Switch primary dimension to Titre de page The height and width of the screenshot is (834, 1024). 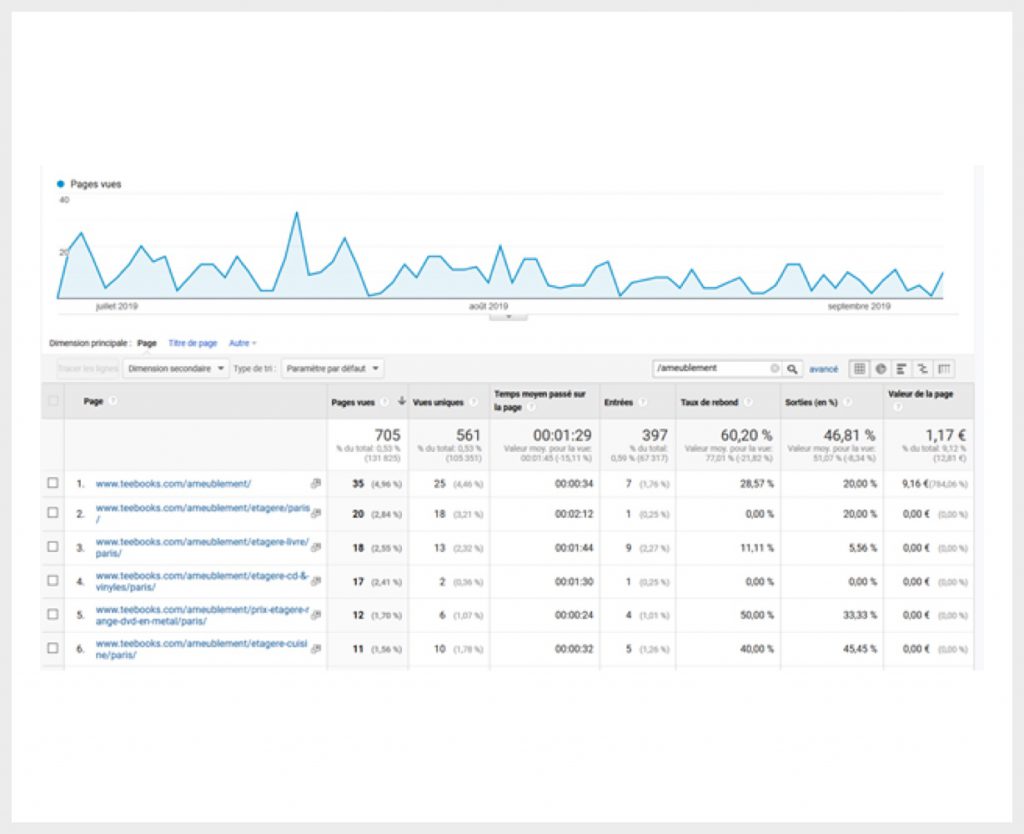point(192,343)
